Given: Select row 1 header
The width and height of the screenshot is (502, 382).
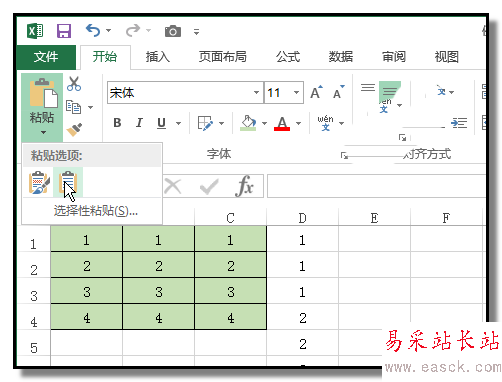Looking at the screenshot, I should click(34, 244).
